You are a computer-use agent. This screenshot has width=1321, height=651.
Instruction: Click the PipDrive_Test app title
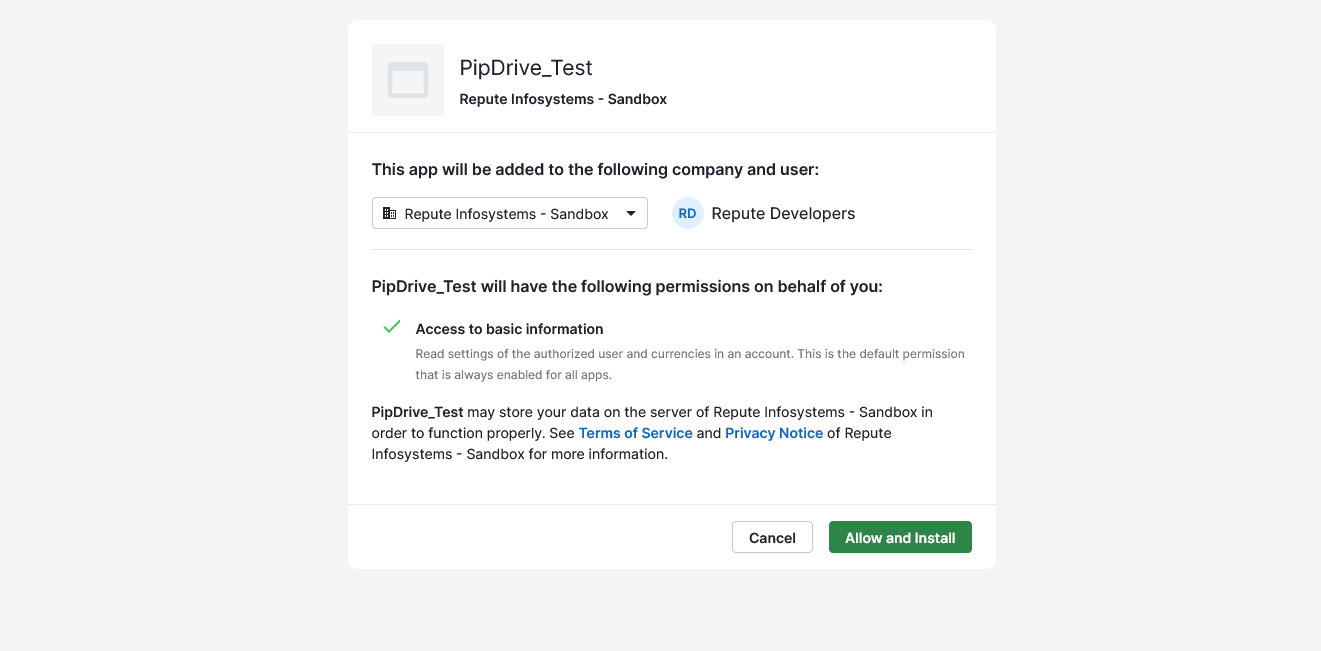[x=526, y=67]
